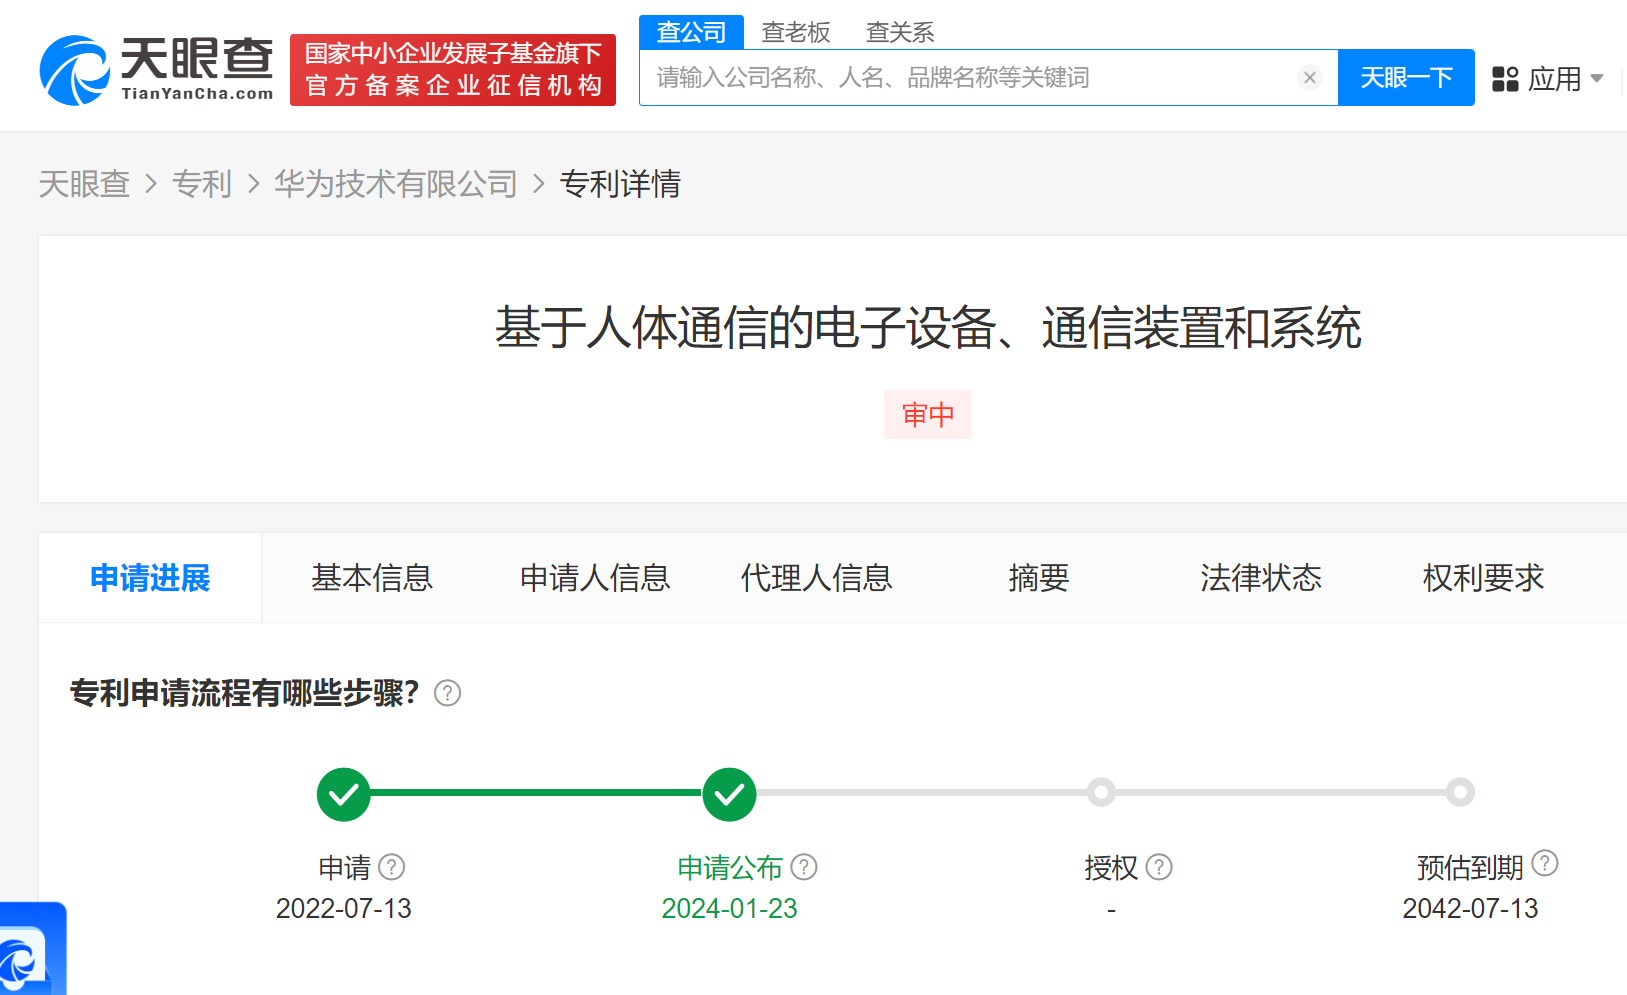Click the help icon beside 专利申请流程有哪些步骤
1627x995 pixels.
(447, 693)
